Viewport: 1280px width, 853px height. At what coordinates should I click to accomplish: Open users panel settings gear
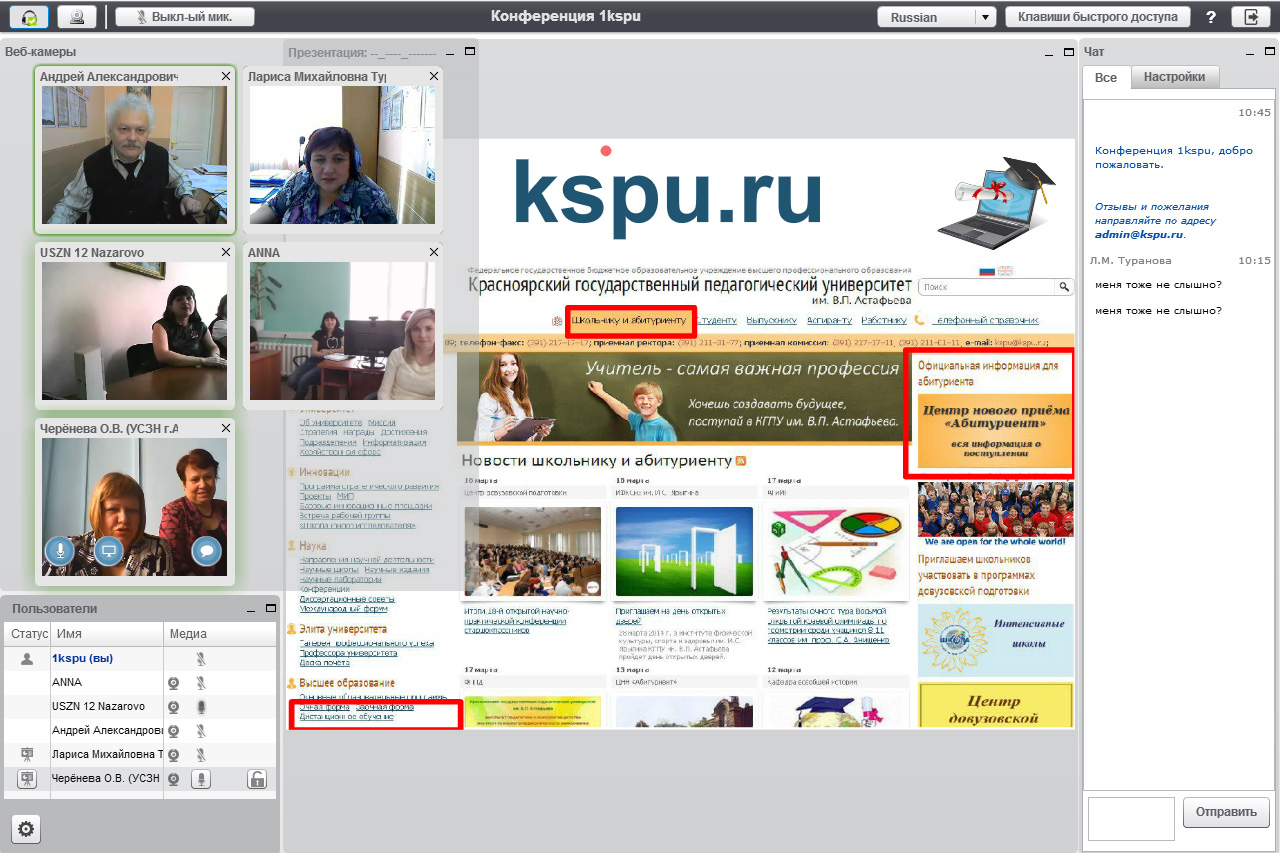point(26,829)
